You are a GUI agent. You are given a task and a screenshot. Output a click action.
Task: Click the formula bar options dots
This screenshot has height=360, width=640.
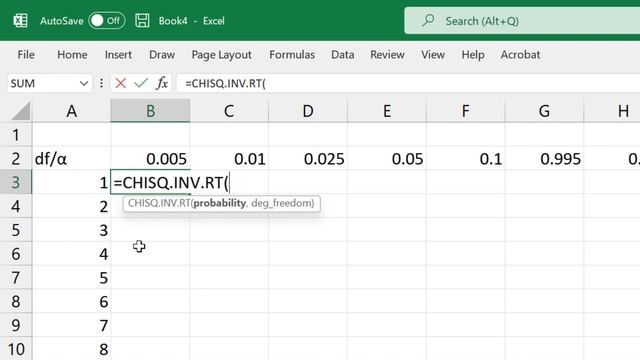tap(101, 83)
